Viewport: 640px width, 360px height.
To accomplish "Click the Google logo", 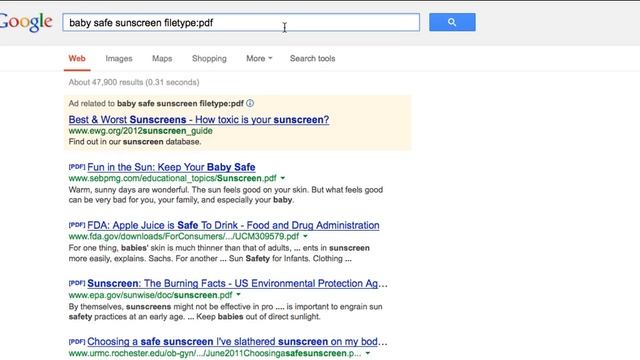I will pos(26,22).
